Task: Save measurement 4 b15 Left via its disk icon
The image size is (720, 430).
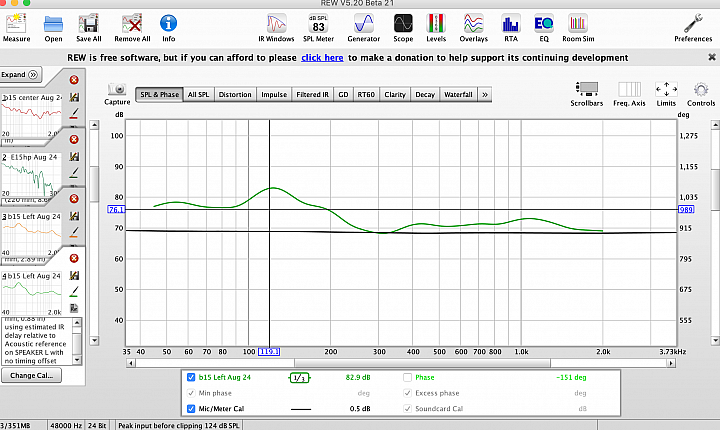Action: click(x=74, y=276)
